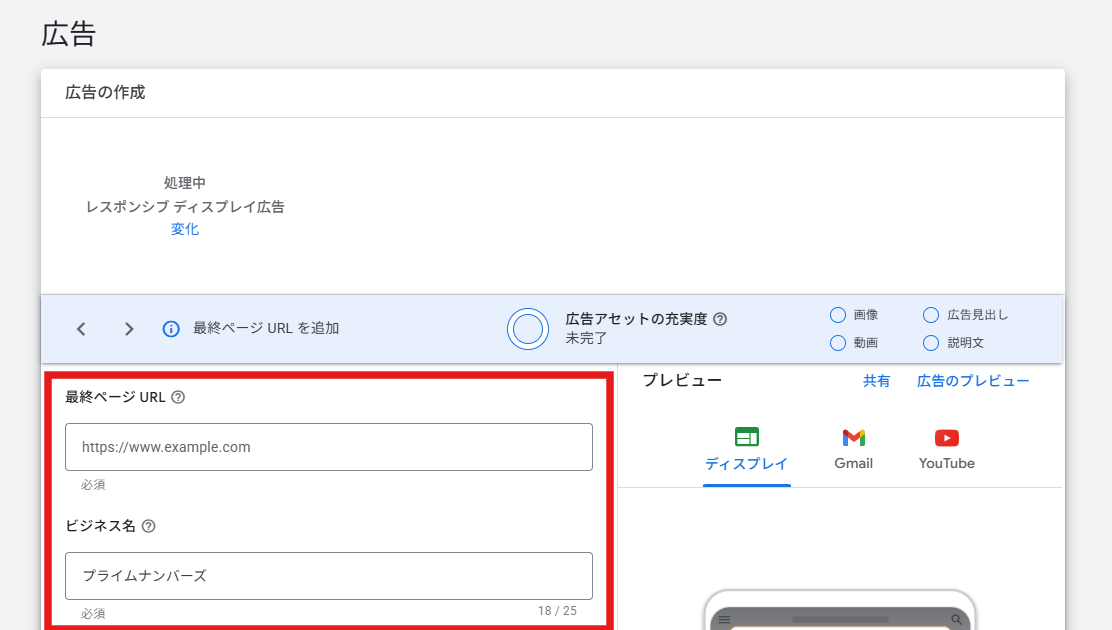
Task: Click help icon beside 最終ページ URL label
Action: [x=178, y=397]
